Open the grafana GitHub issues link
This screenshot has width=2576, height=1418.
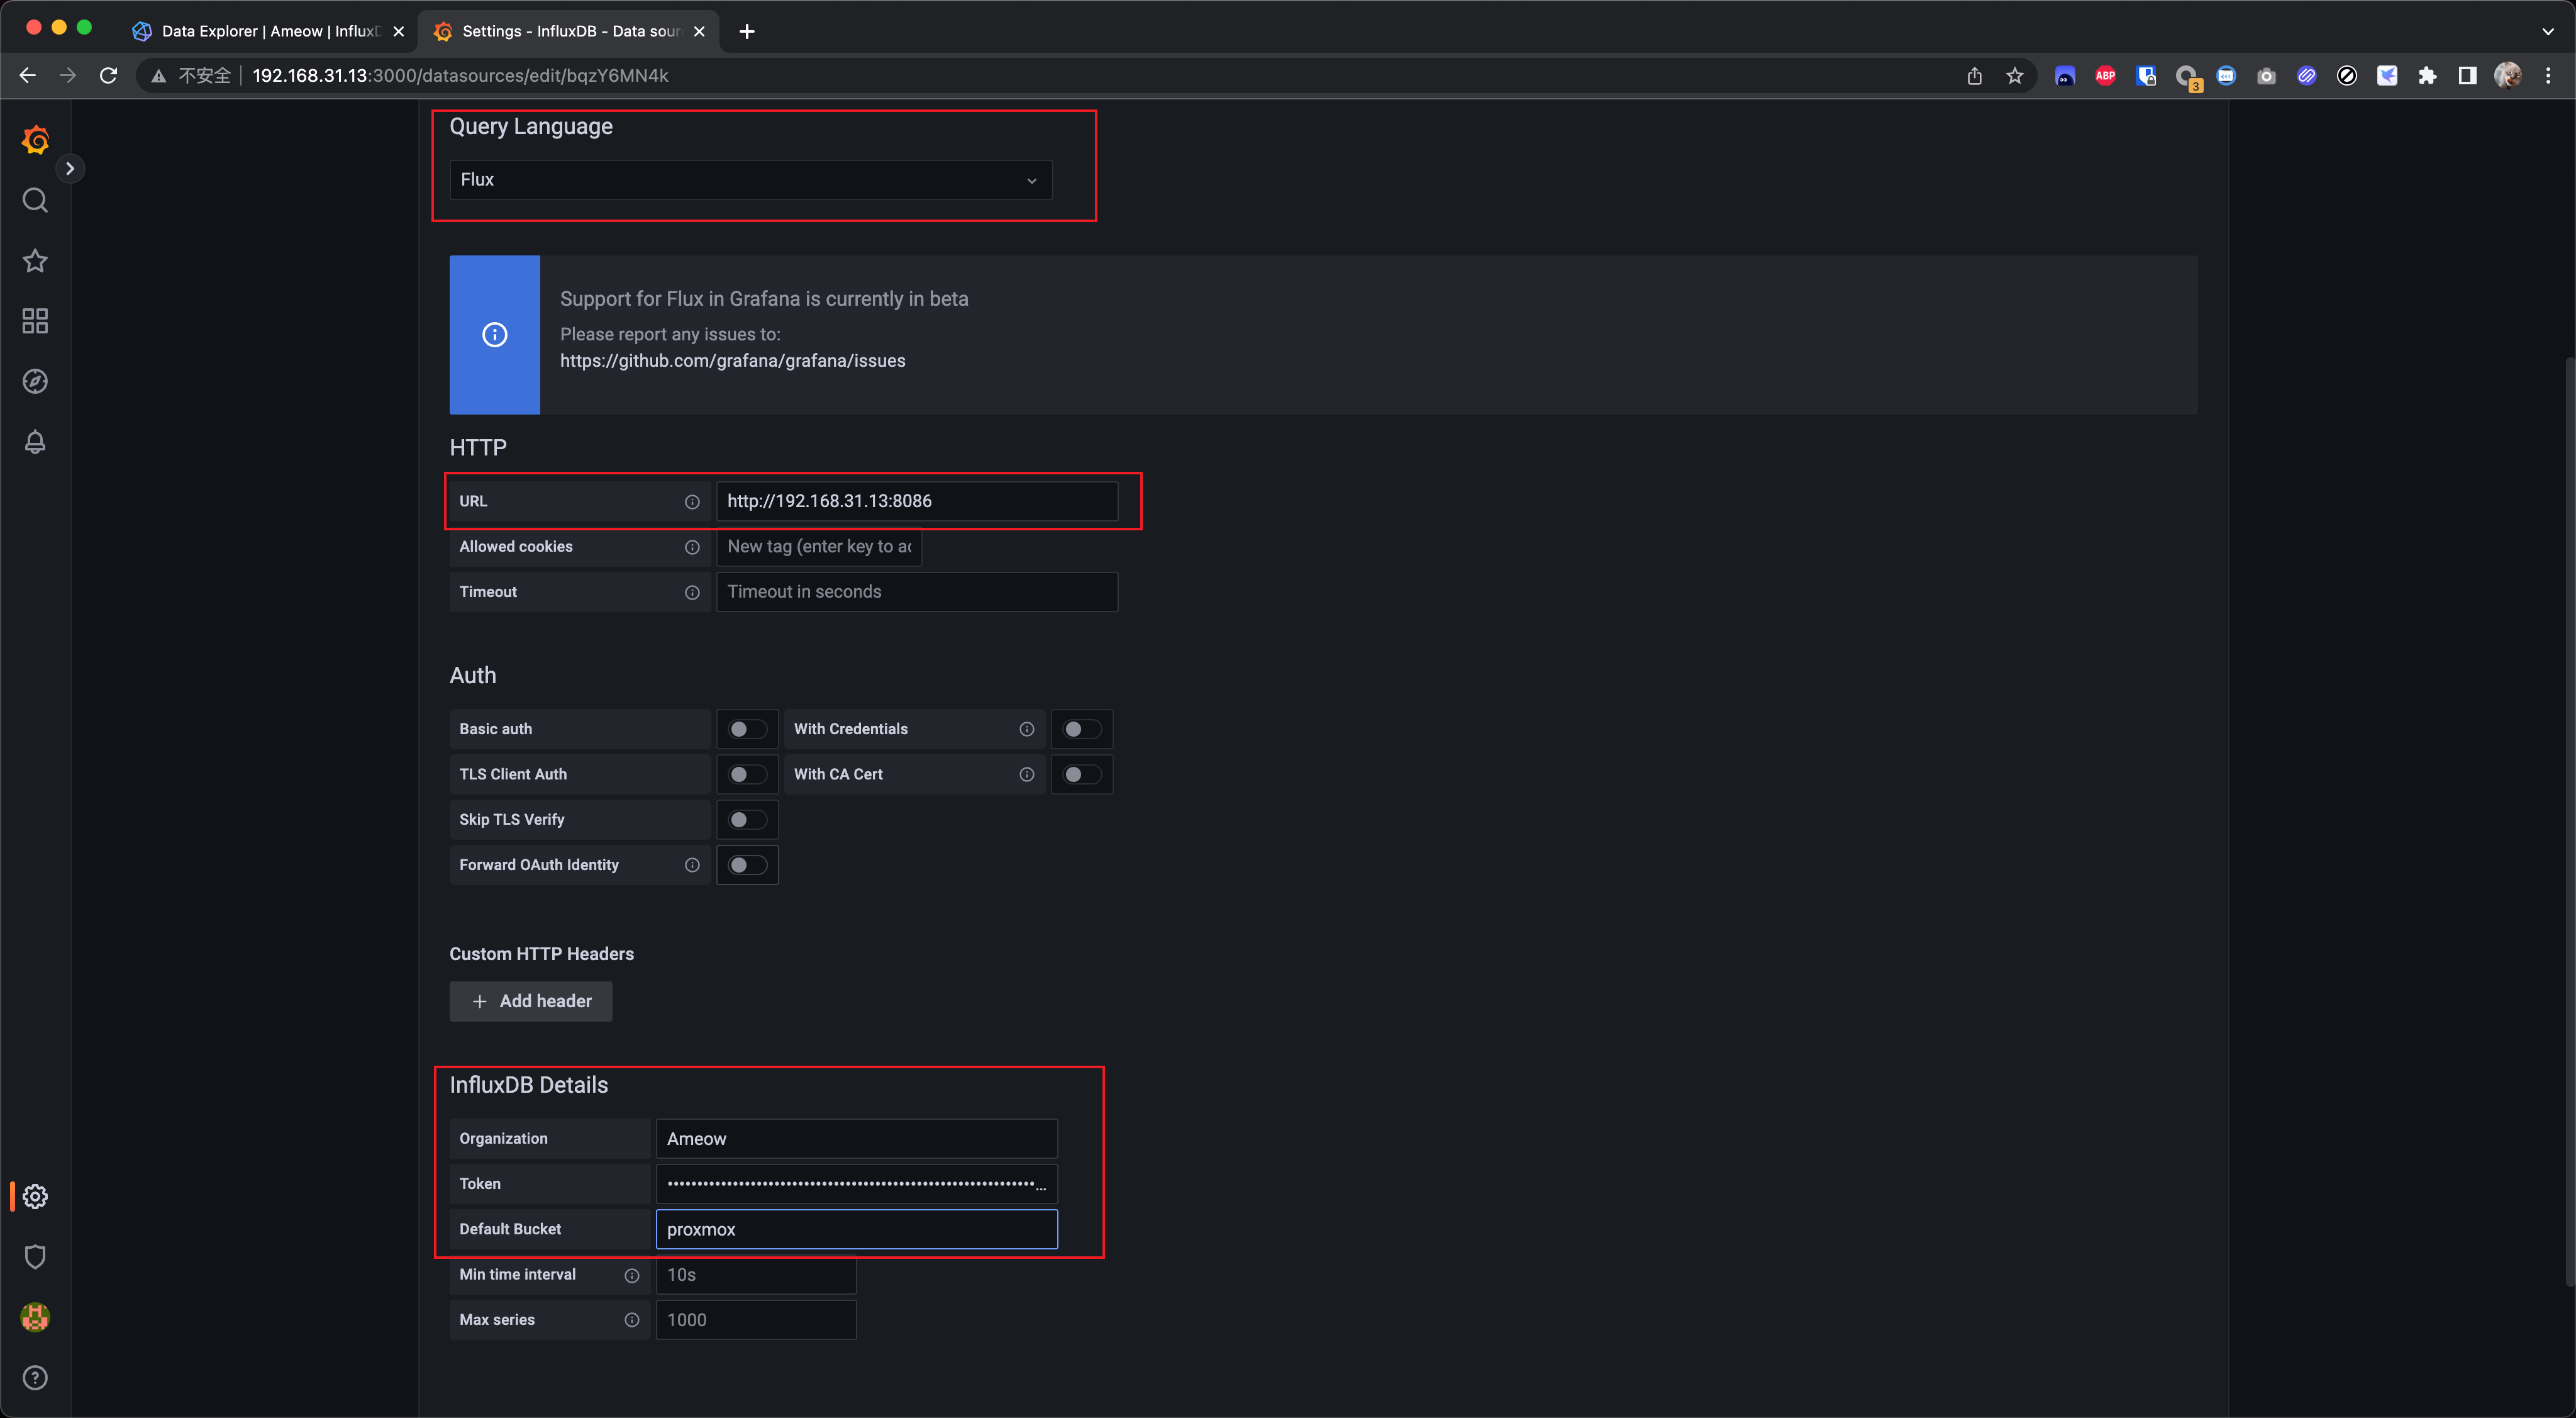tap(732, 361)
